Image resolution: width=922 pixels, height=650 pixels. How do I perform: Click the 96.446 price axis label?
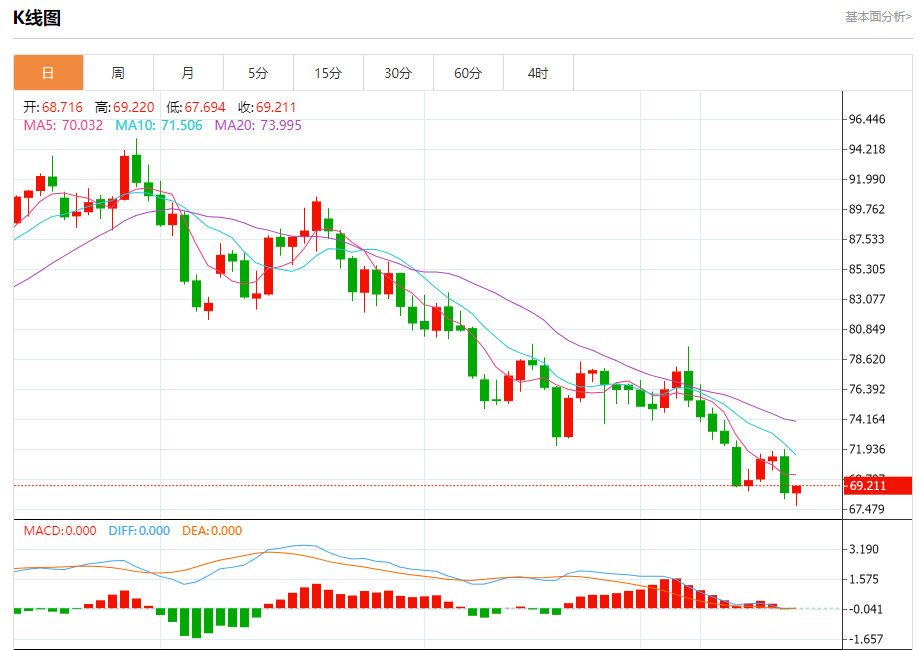[867, 119]
